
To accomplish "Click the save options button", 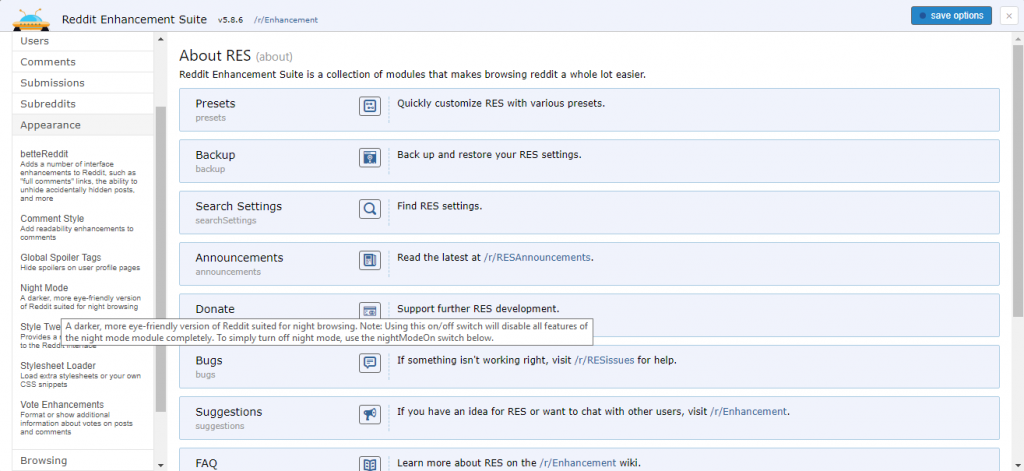I will (951, 15).
